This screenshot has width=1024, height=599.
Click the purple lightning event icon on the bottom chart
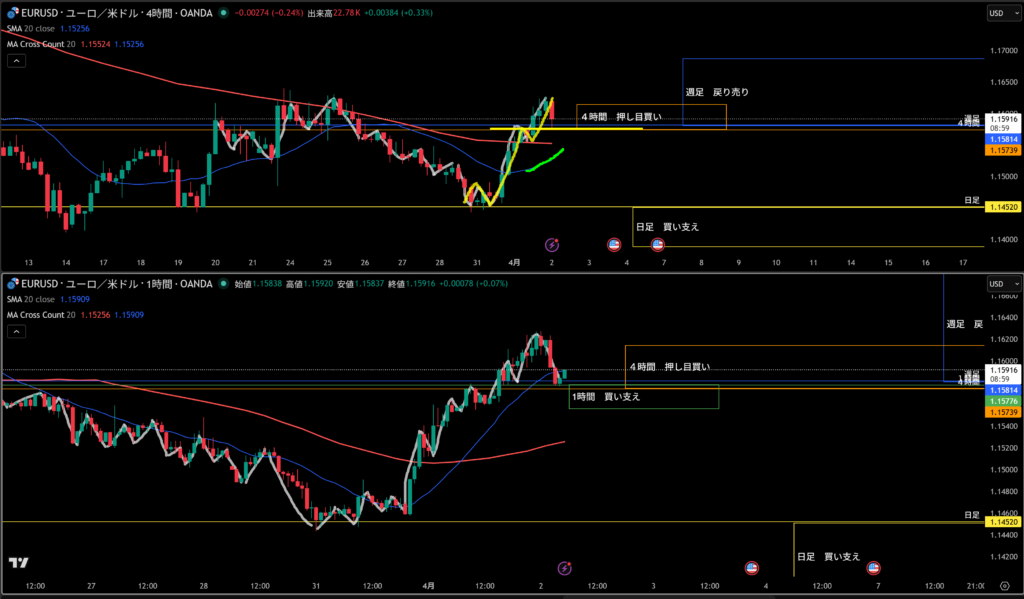click(564, 567)
